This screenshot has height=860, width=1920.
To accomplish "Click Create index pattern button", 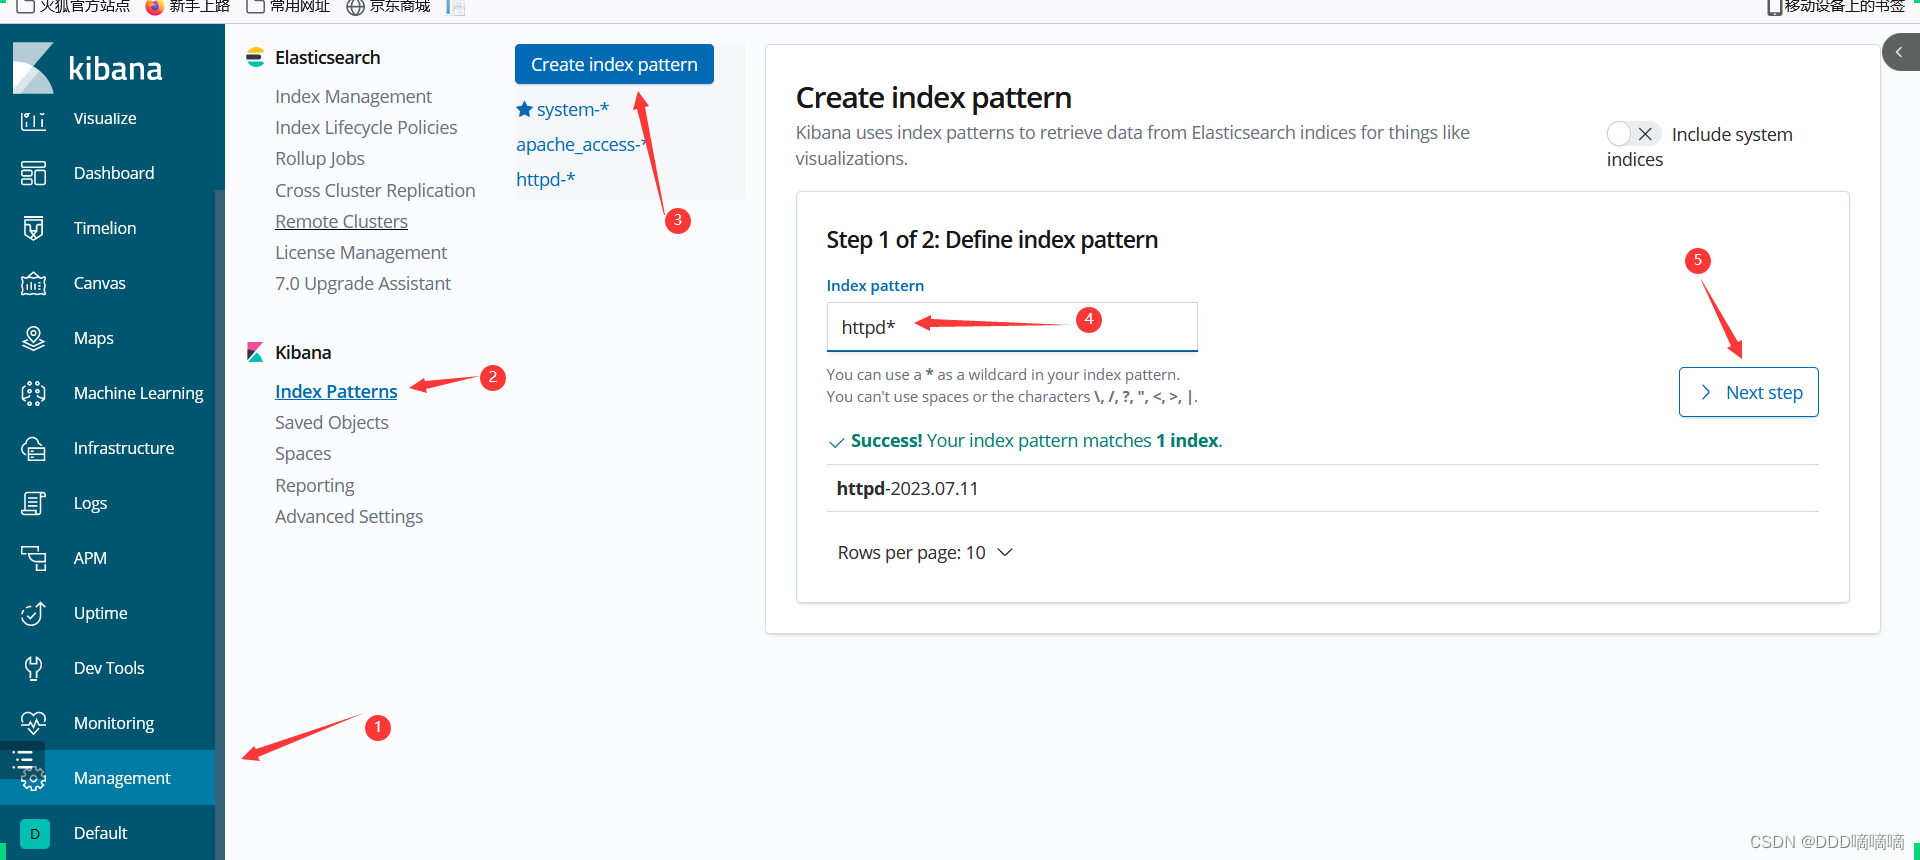I will click(x=614, y=64).
